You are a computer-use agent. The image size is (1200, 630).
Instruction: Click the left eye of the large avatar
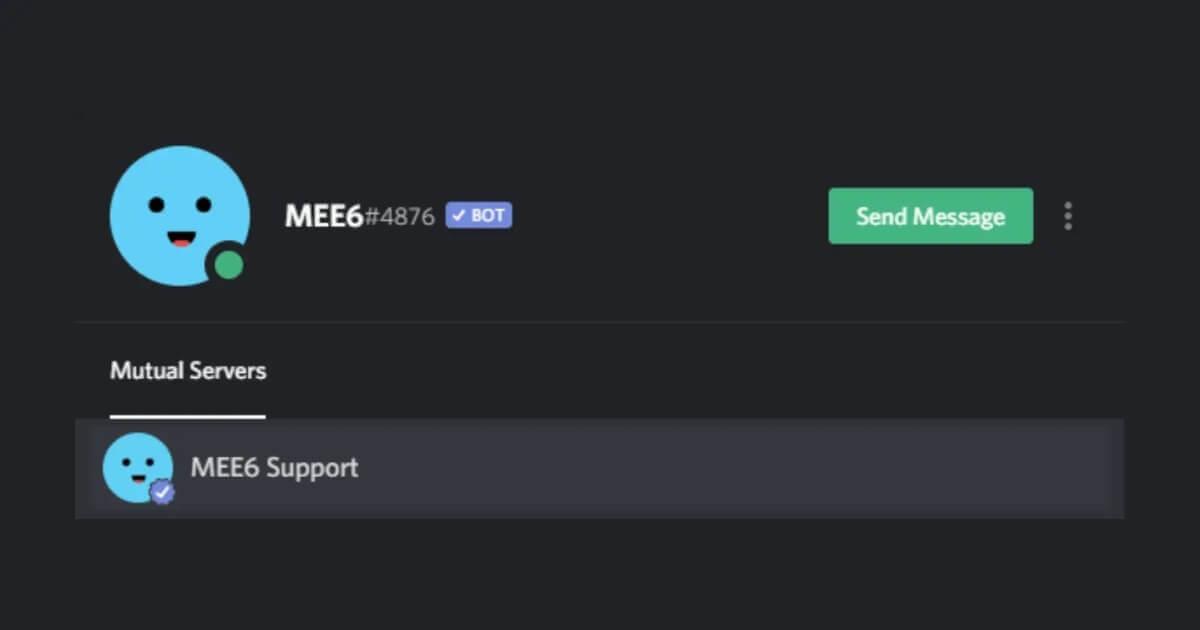tap(157, 205)
